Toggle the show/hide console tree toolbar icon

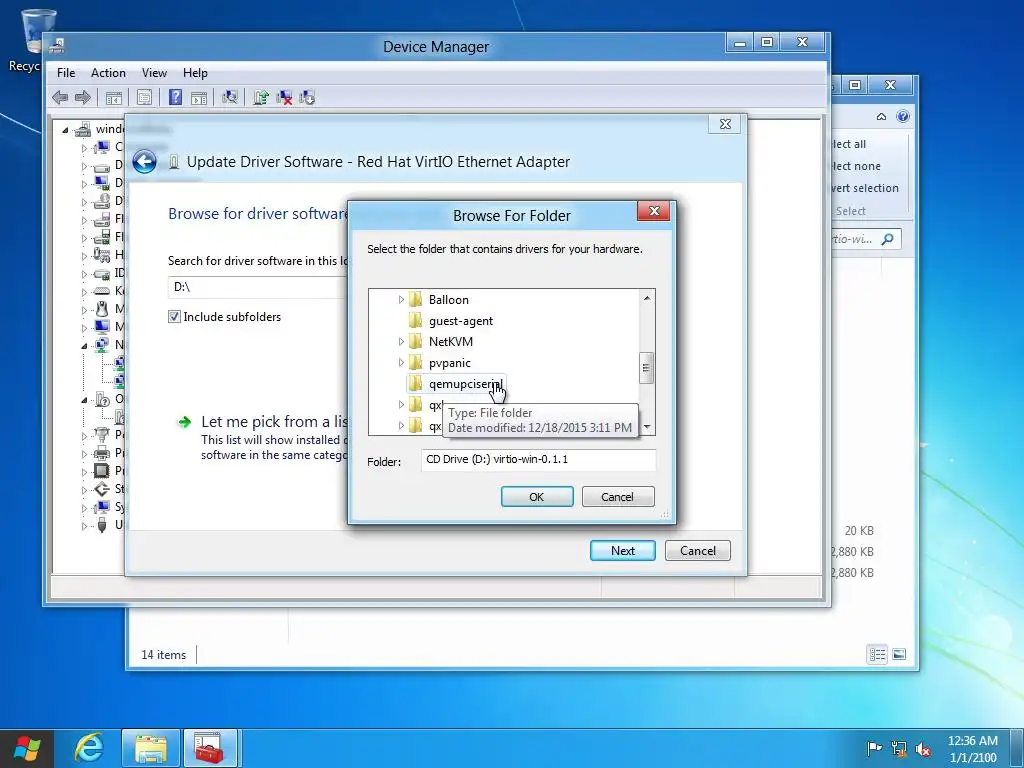[x=114, y=98]
